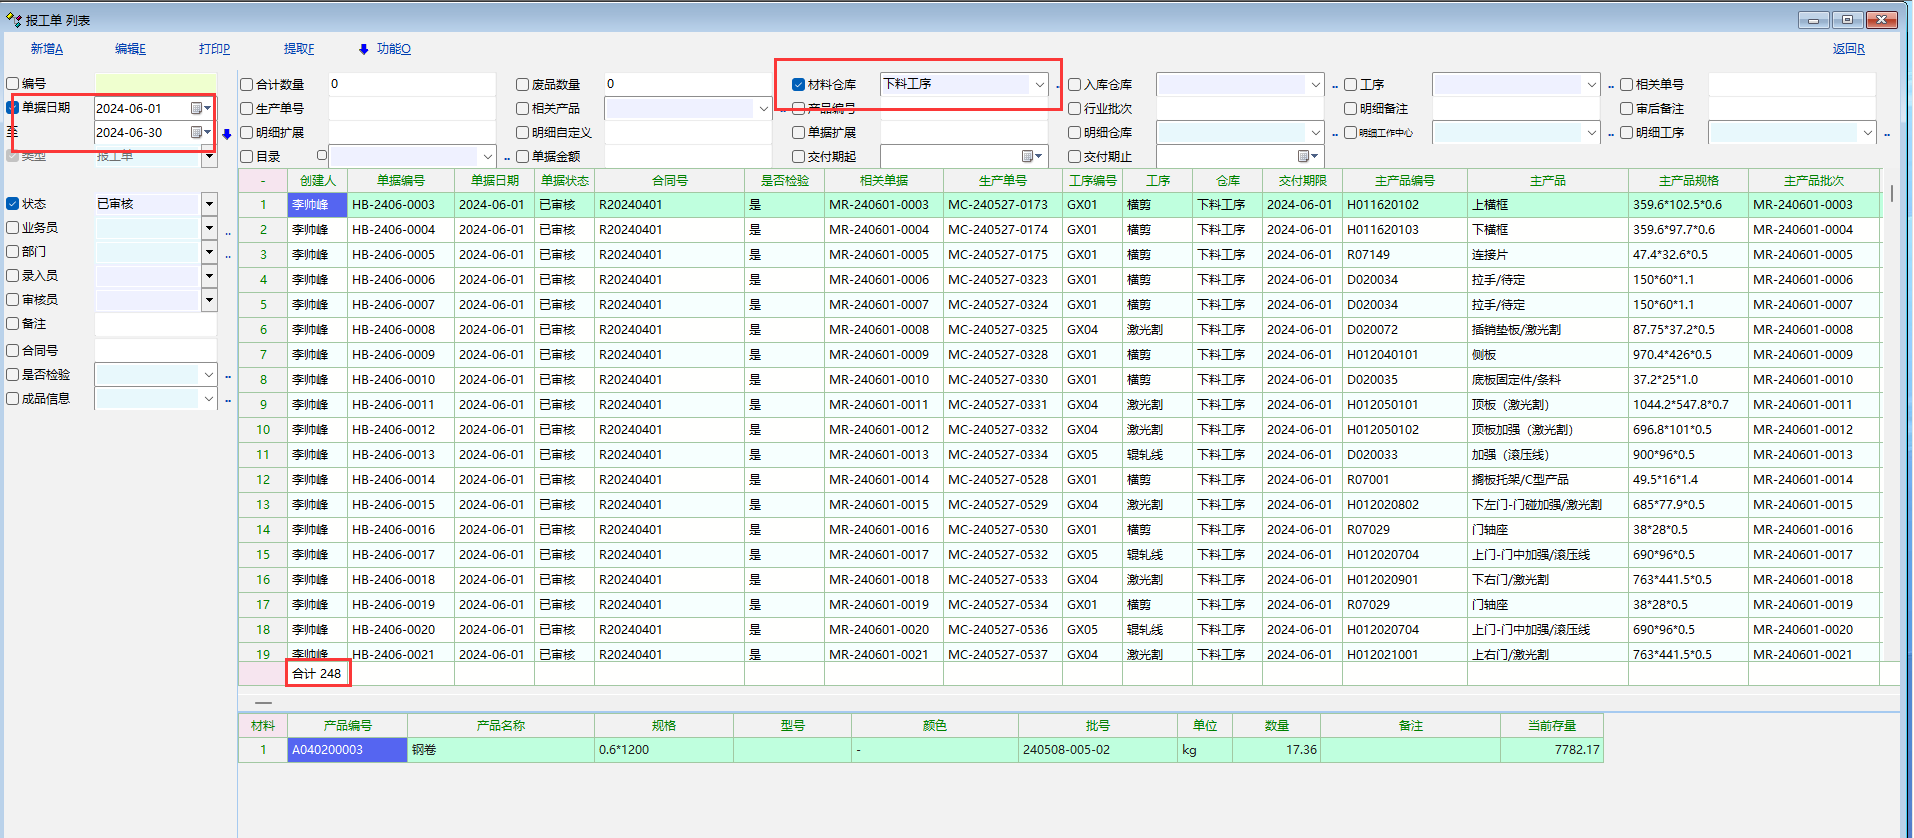Viewport: 1914px width, 838px height.
Task: Open calendar icon in 交付期起 field
Action: click(1027, 156)
